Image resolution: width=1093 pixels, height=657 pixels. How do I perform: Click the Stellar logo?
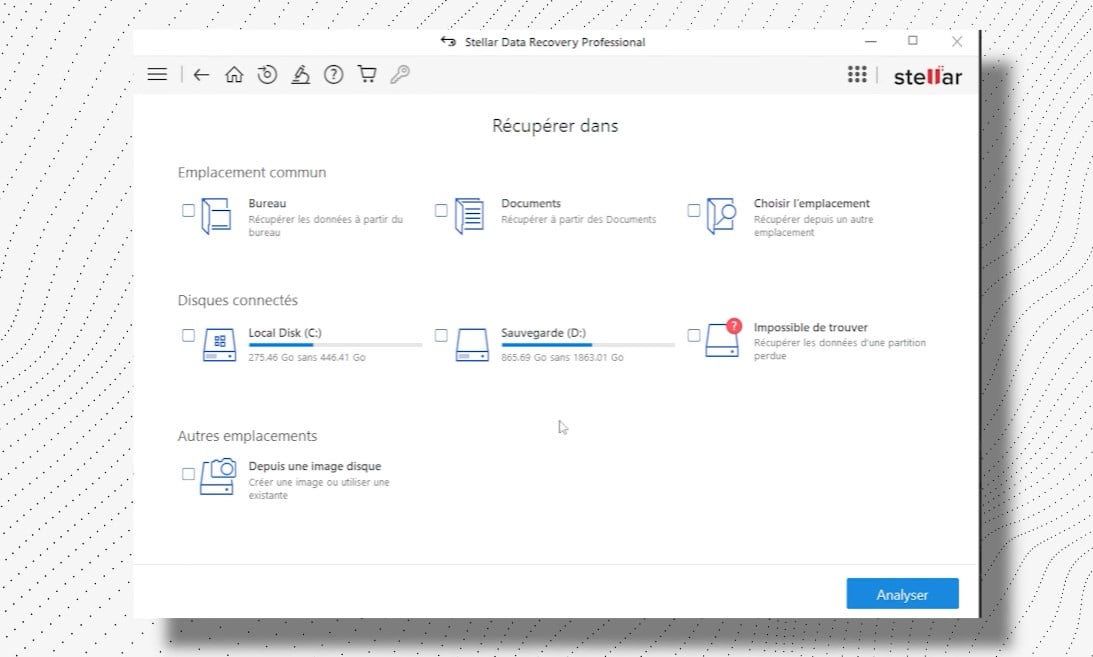click(x=927, y=76)
